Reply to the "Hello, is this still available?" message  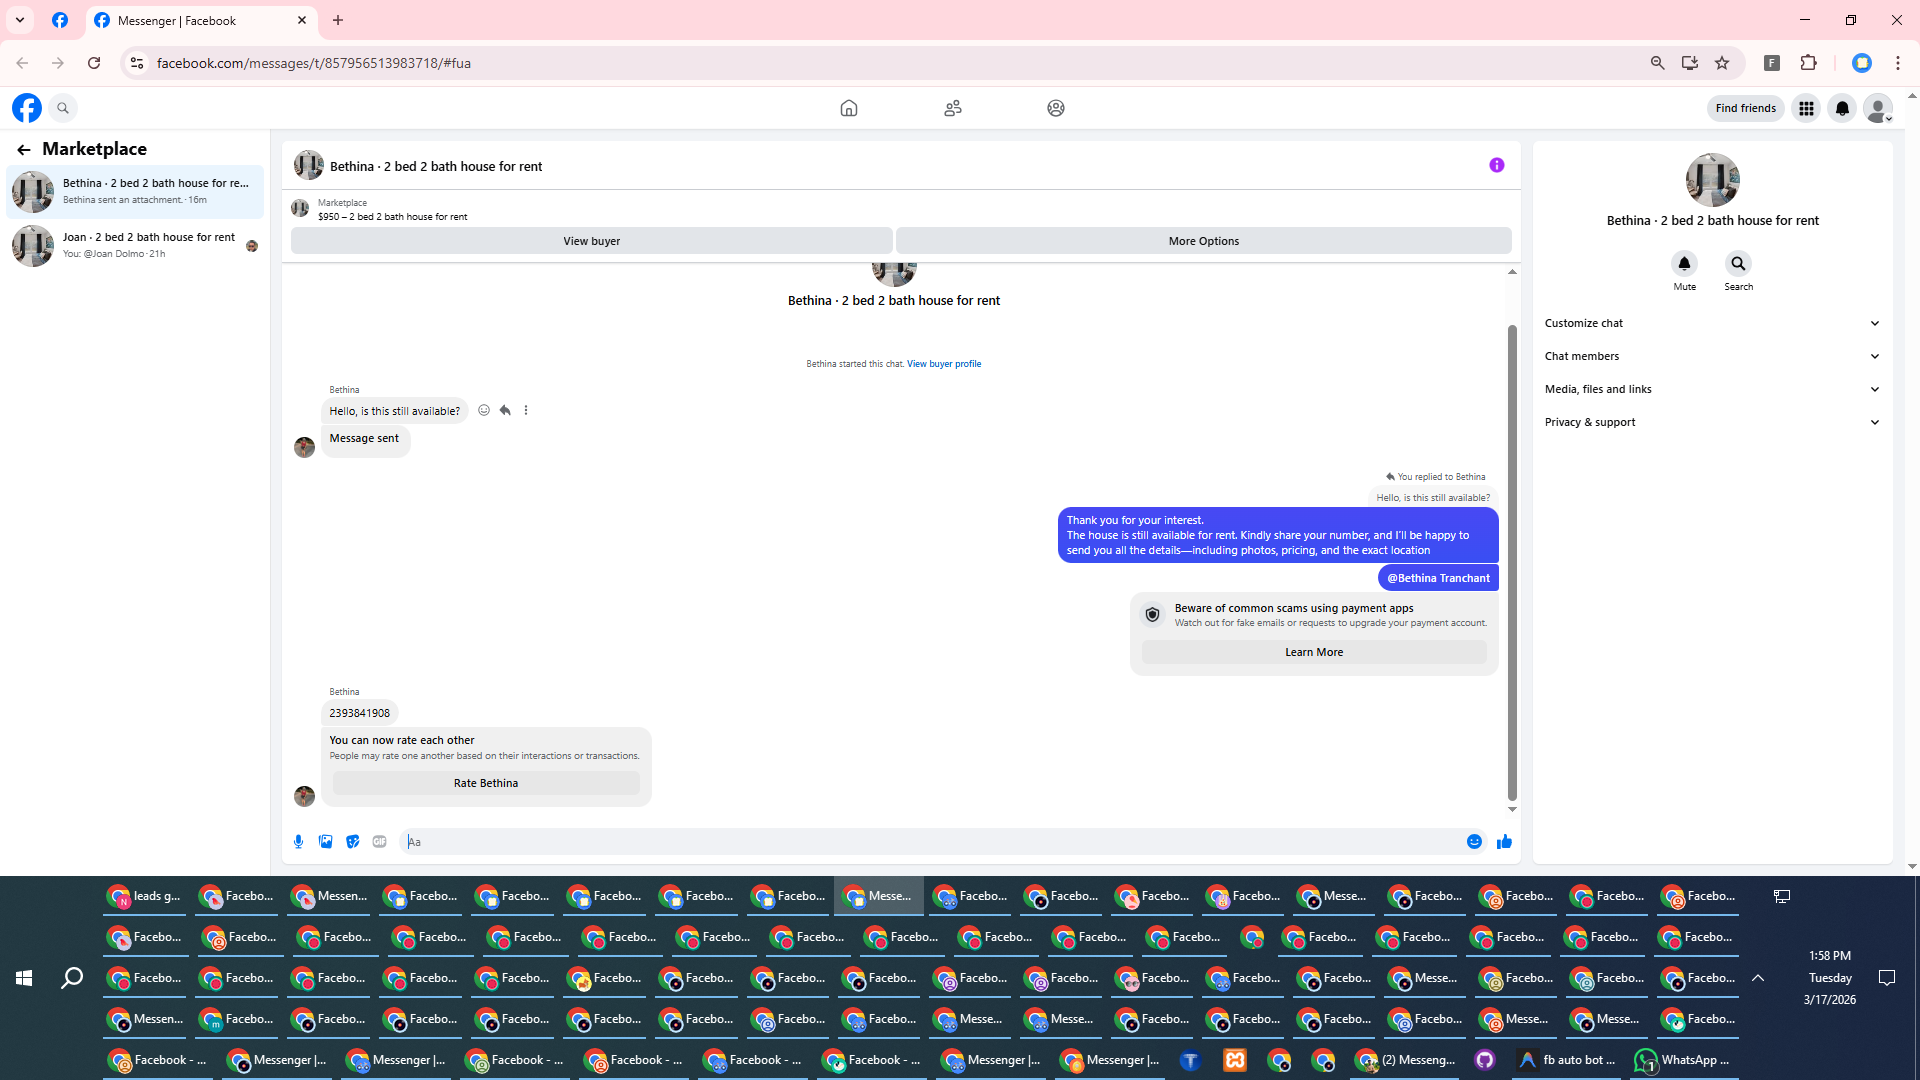point(505,410)
